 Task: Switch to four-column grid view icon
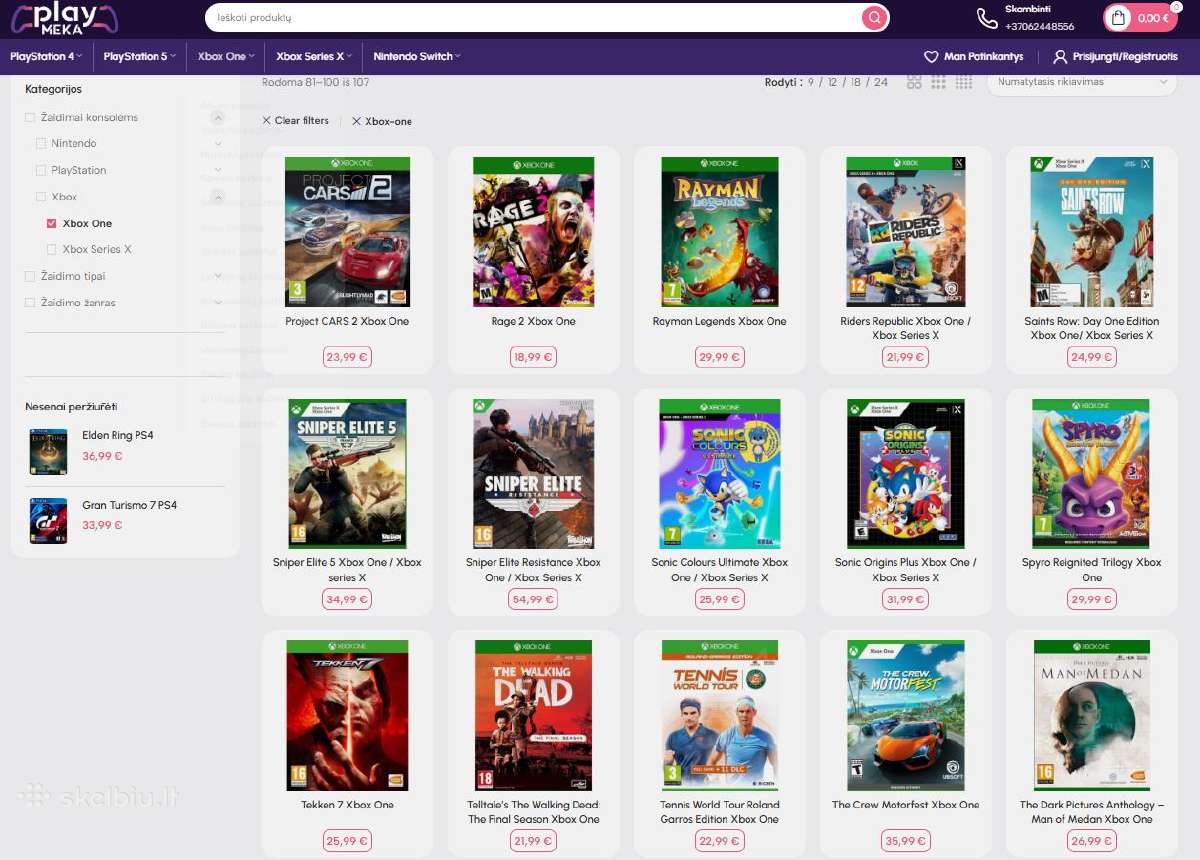(964, 82)
